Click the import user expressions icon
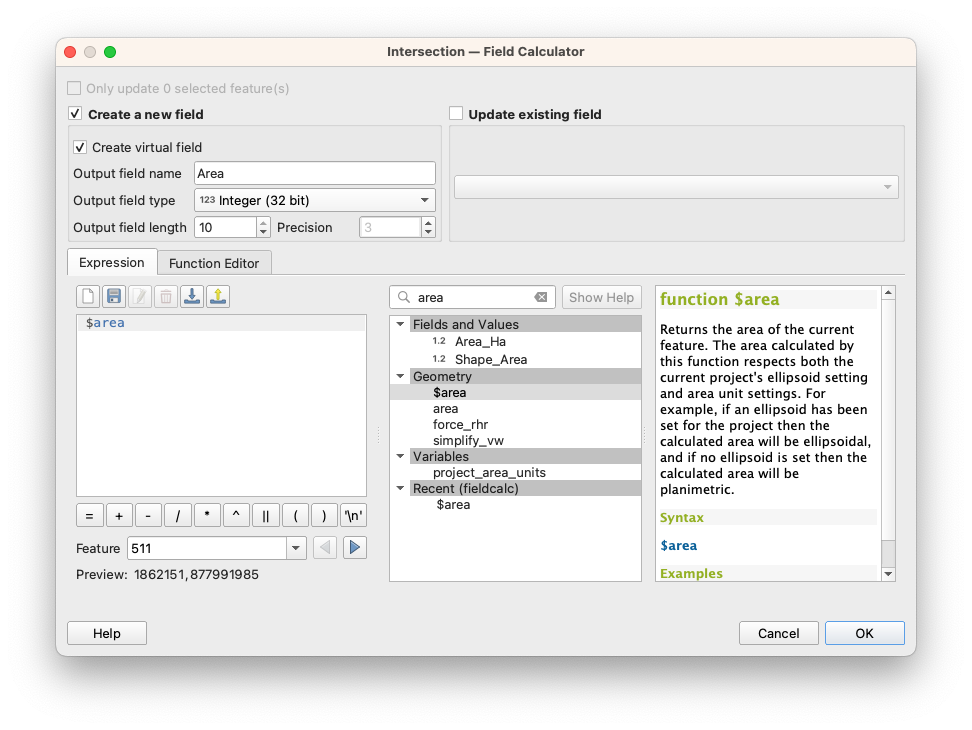 click(192, 296)
